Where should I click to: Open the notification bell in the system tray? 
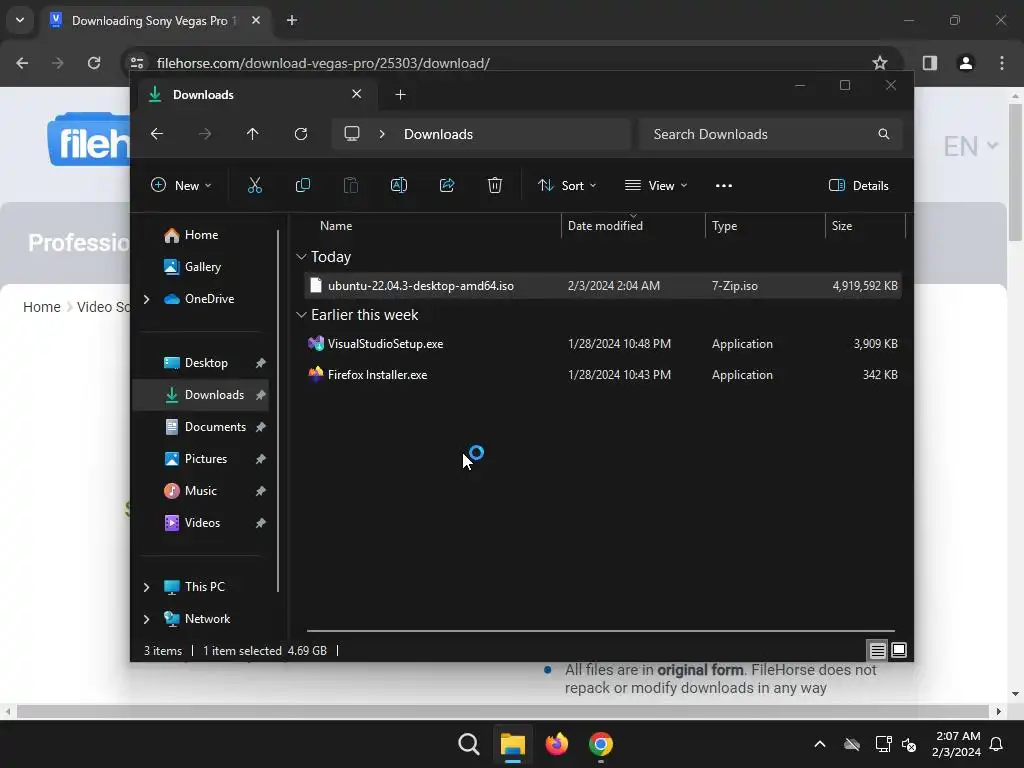coord(997,744)
